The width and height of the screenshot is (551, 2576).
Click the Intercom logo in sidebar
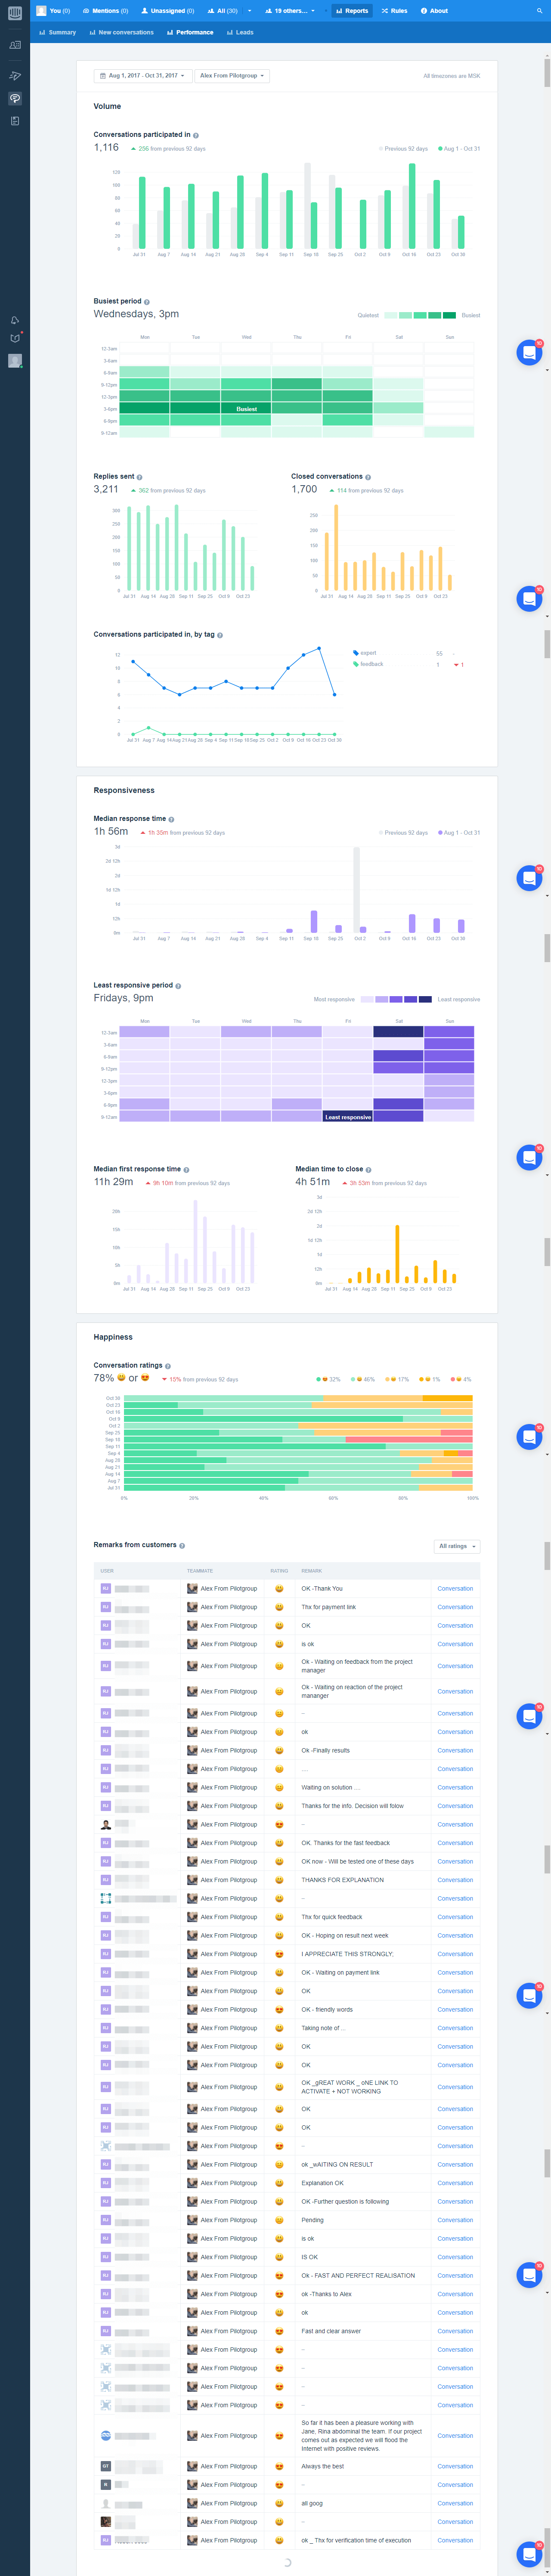[x=15, y=13]
